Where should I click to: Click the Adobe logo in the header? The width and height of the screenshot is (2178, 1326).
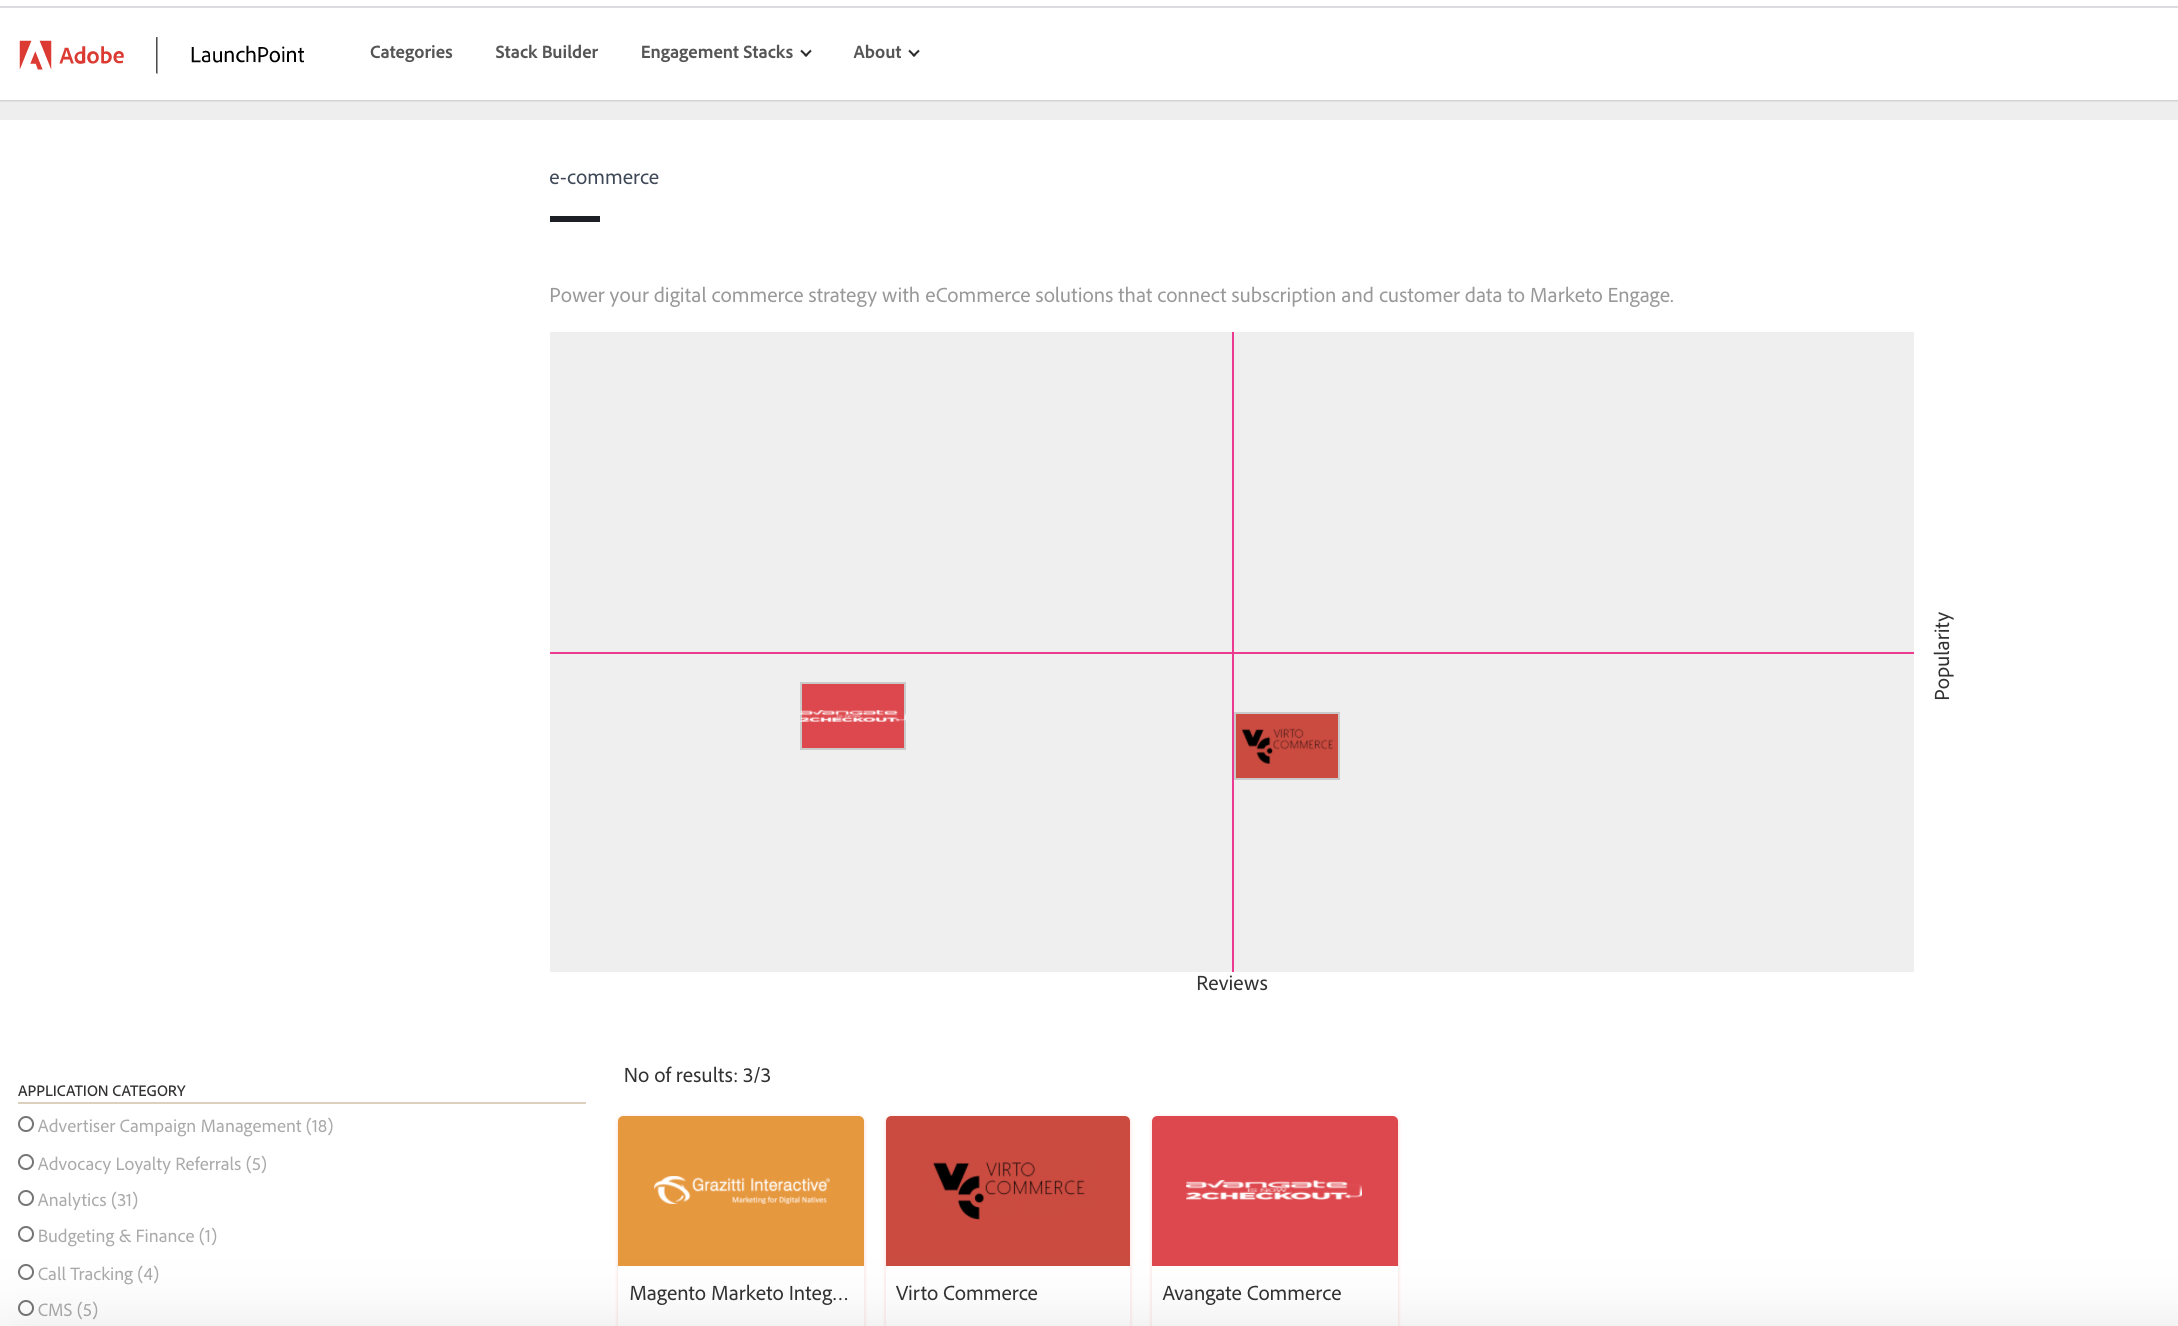point(72,55)
